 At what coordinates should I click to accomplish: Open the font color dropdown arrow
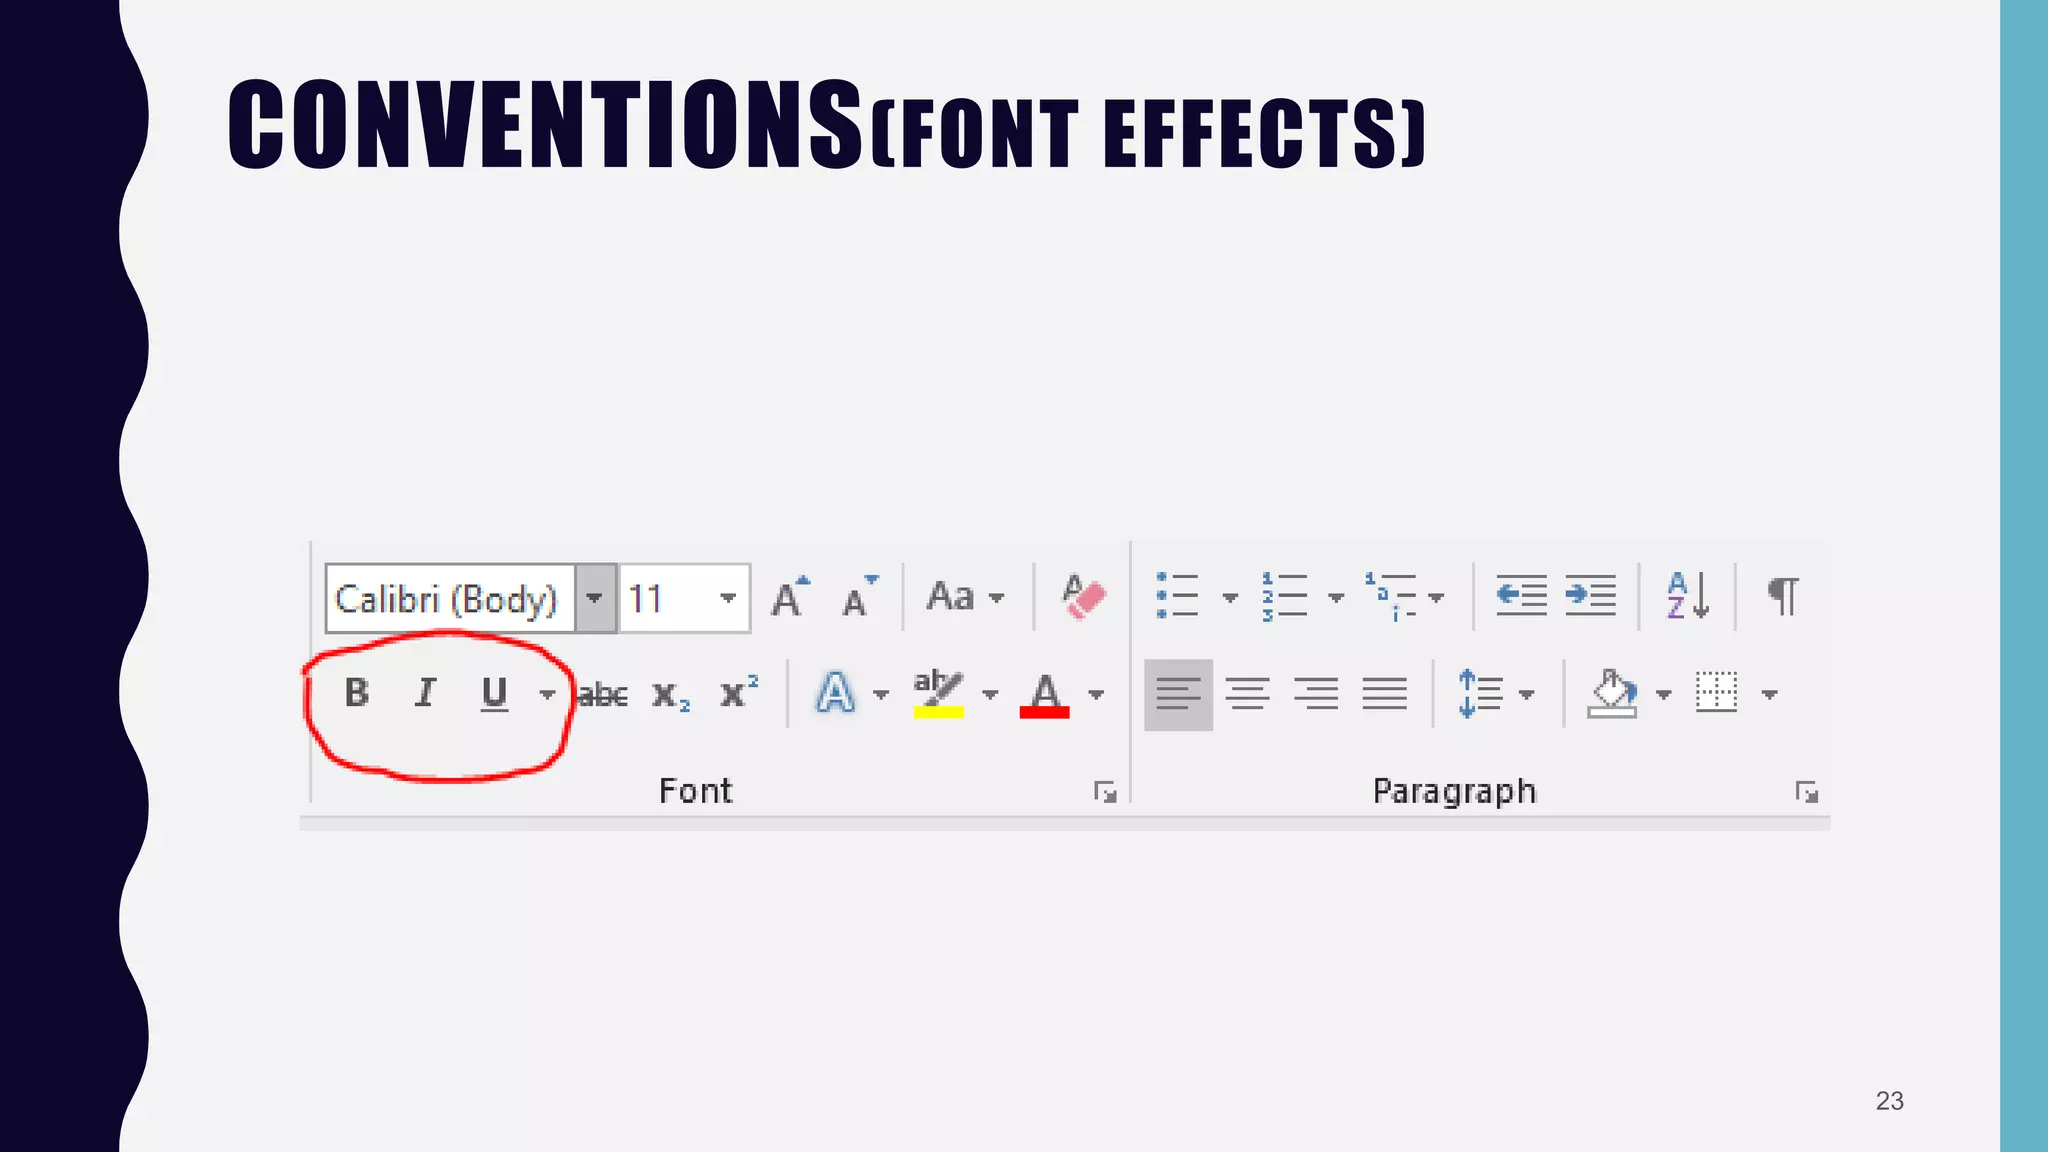1096,694
